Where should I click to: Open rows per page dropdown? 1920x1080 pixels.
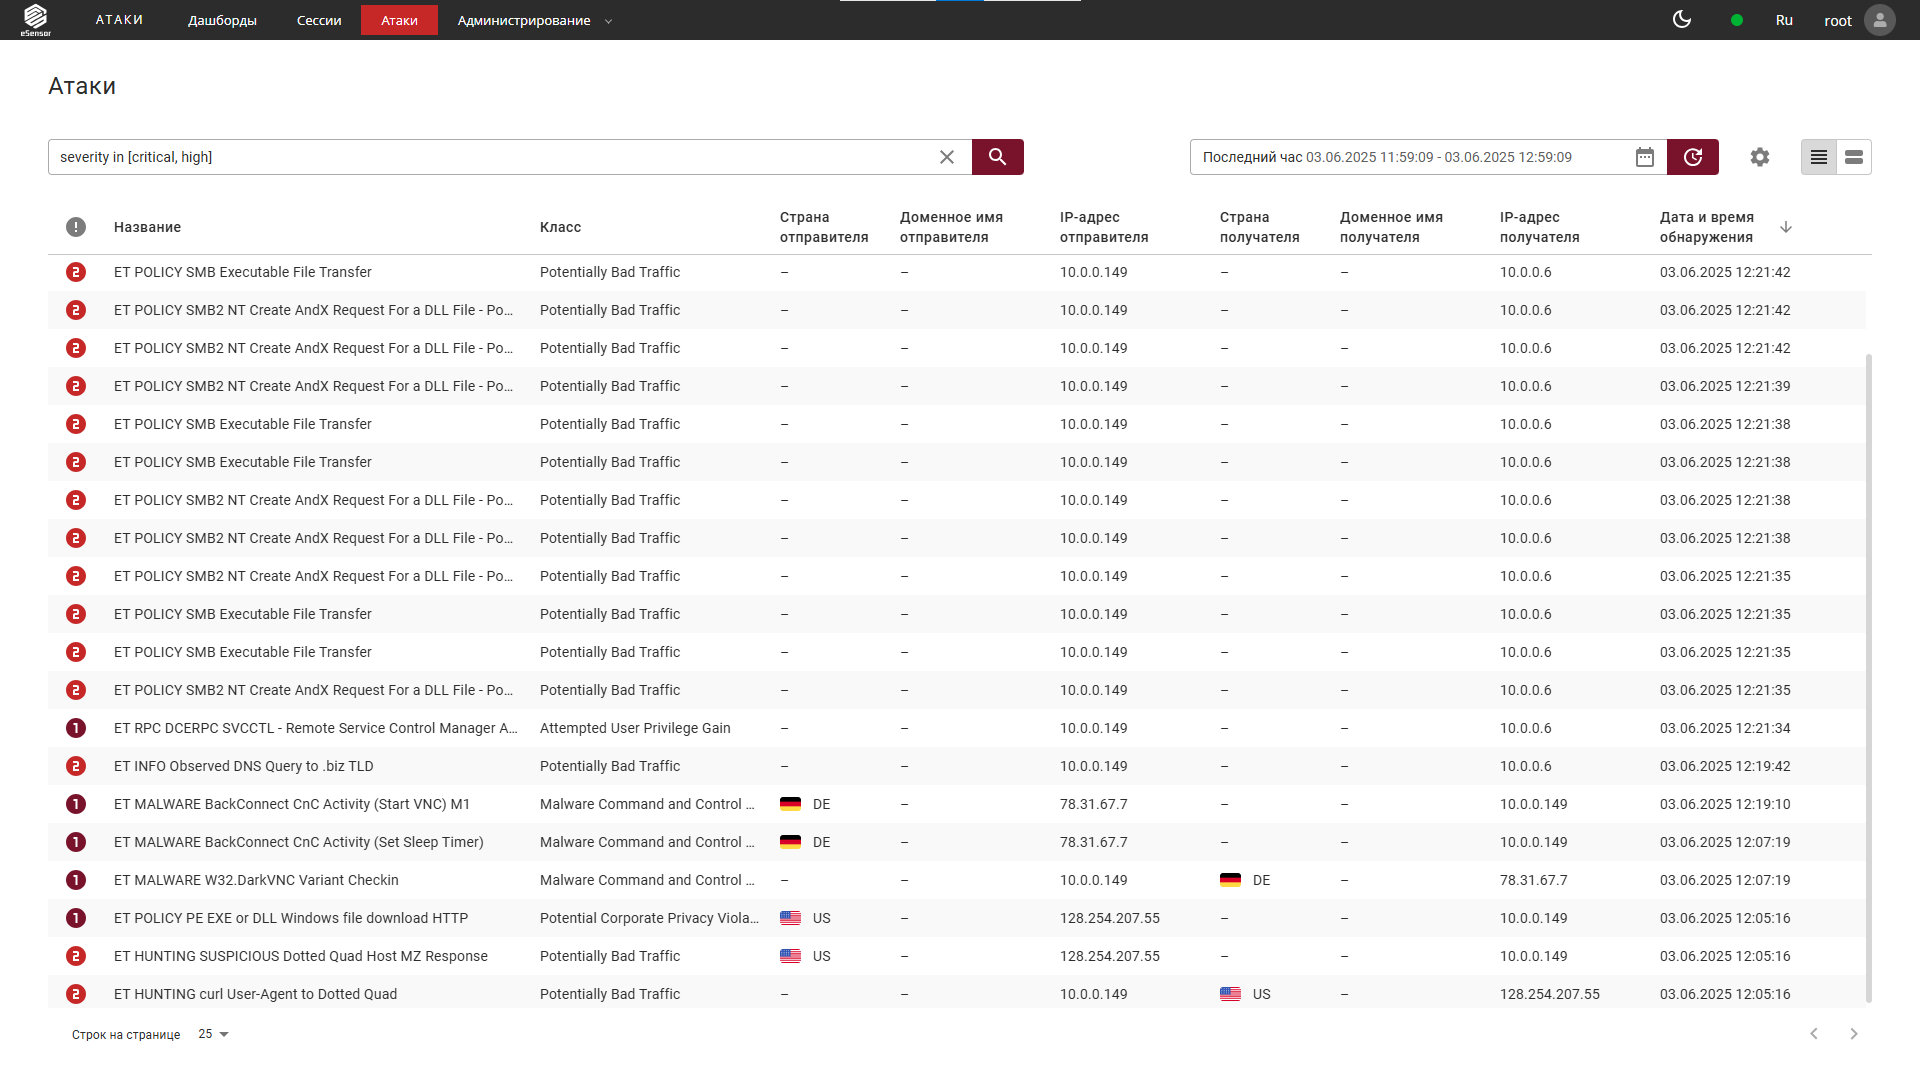coord(214,1034)
